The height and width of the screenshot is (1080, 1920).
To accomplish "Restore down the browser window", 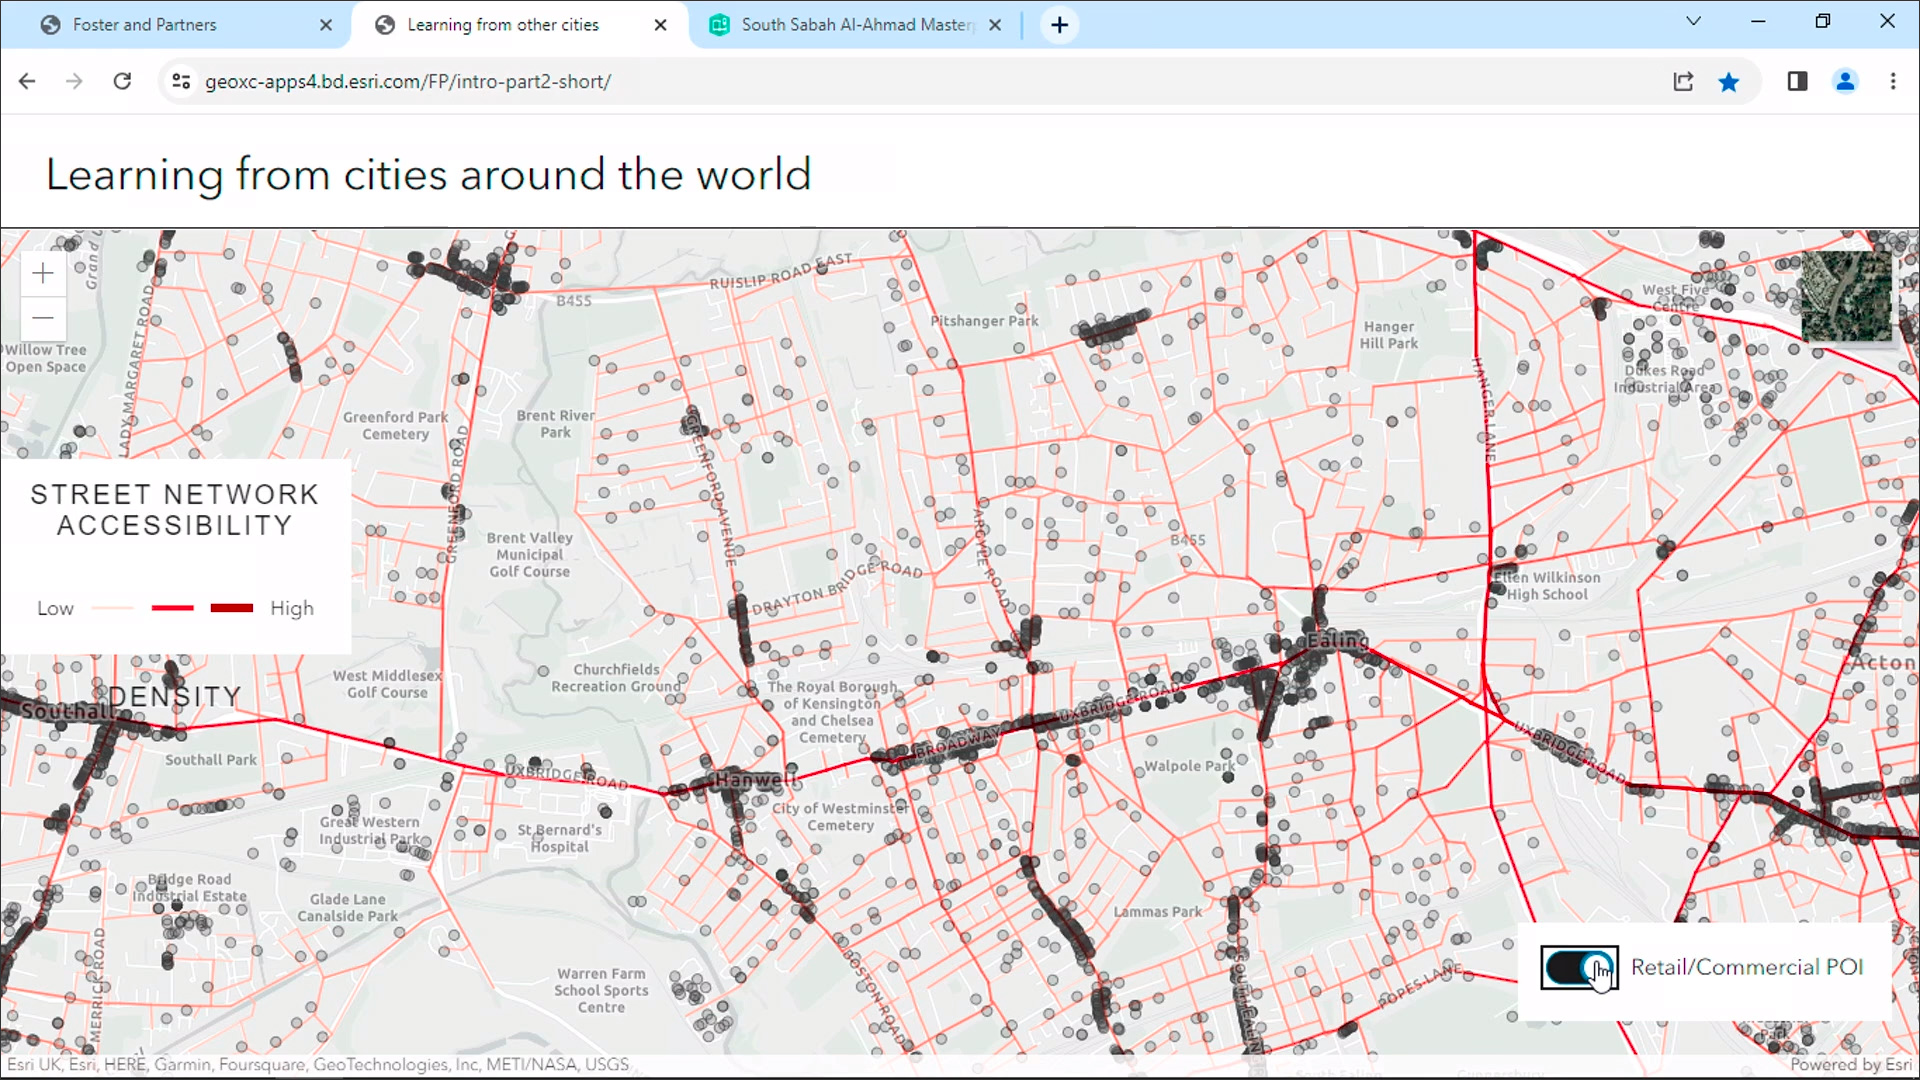I will click(x=1823, y=21).
